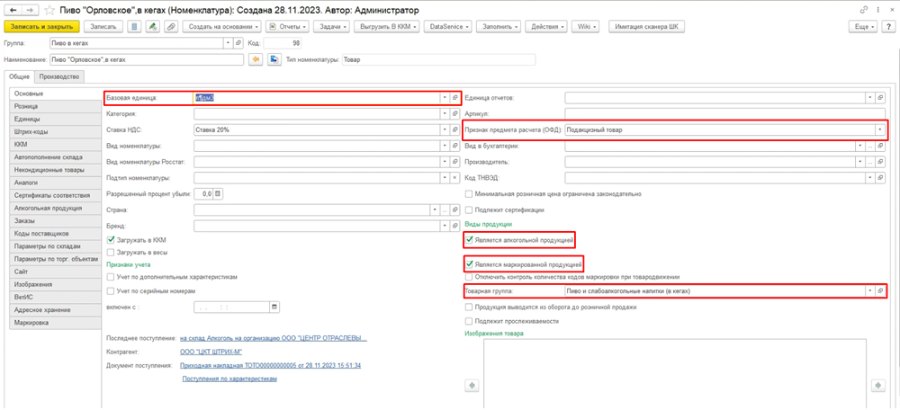Enable Учет по серийным номерам
The width and height of the screenshot is (900, 410).
[x=111, y=292]
